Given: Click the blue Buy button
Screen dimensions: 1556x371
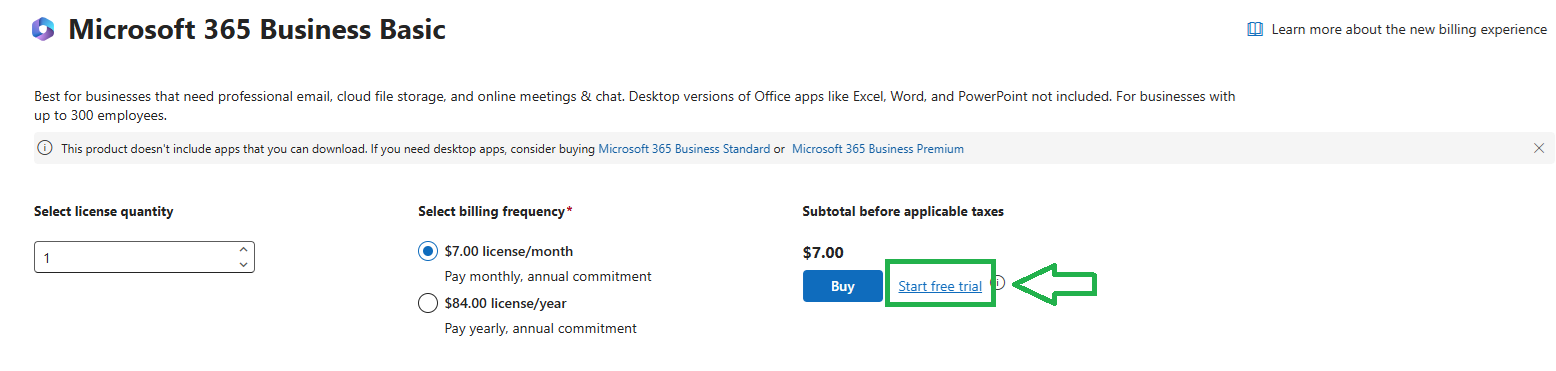Looking at the screenshot, I should [x=843, y=286].
